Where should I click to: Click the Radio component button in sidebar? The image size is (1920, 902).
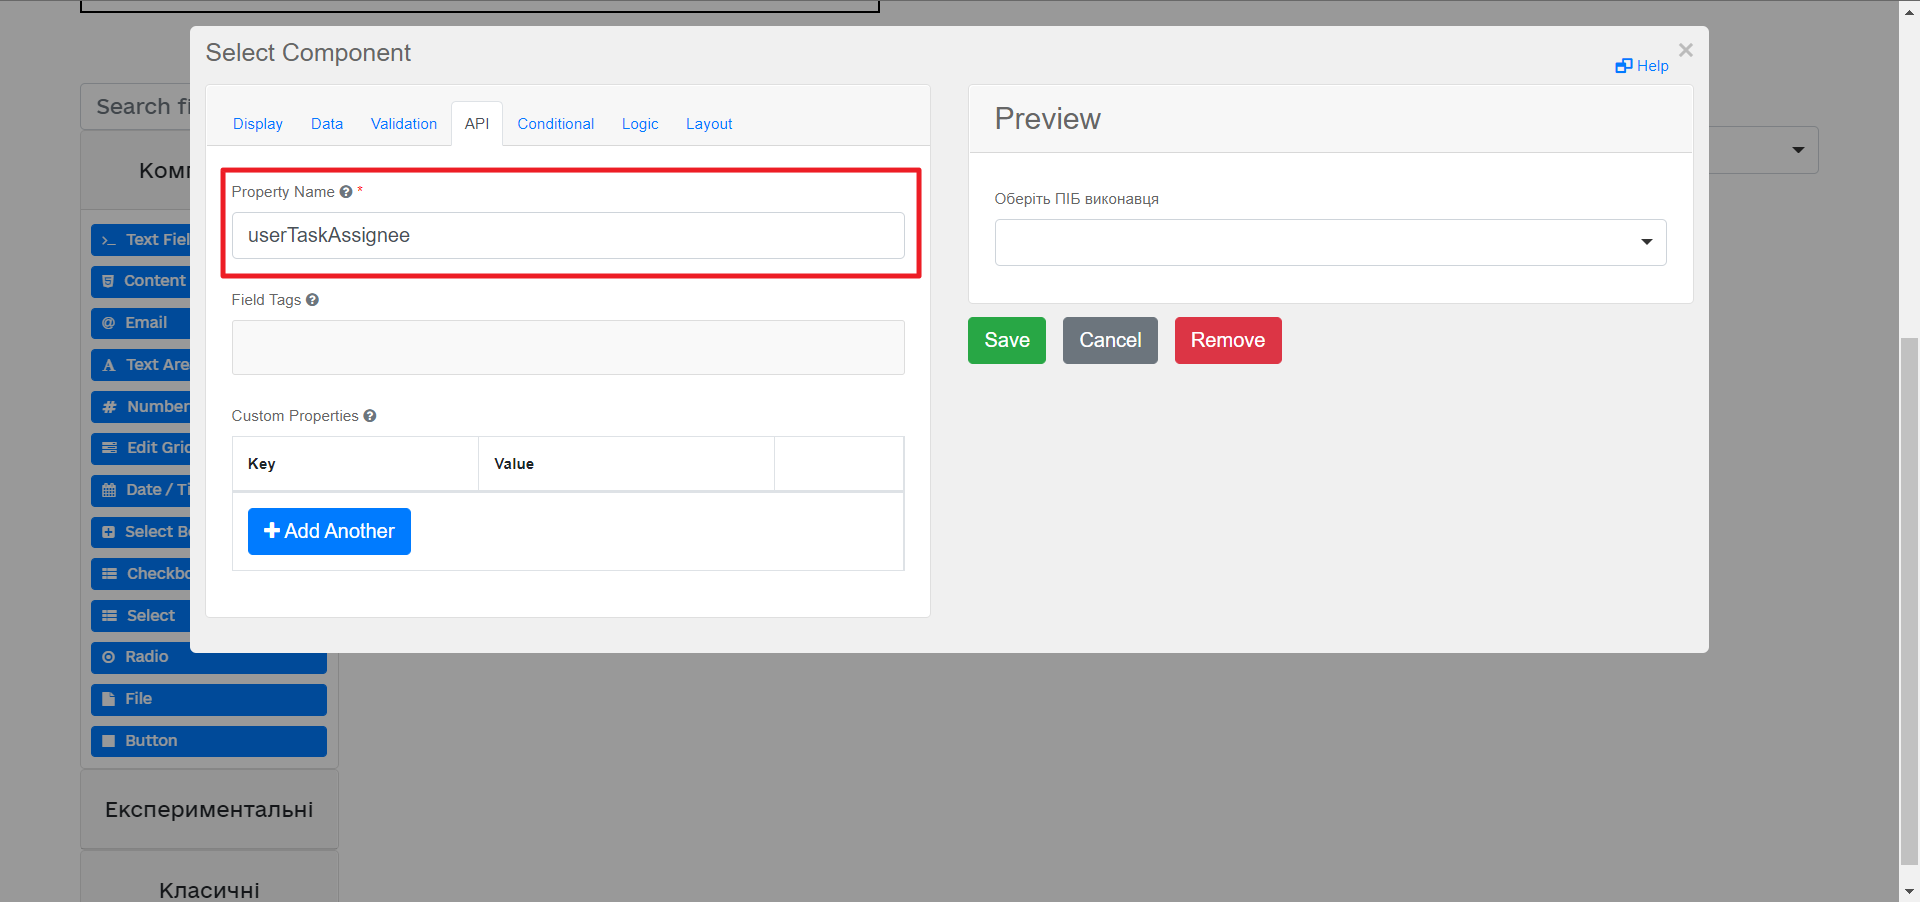[209, 657]
